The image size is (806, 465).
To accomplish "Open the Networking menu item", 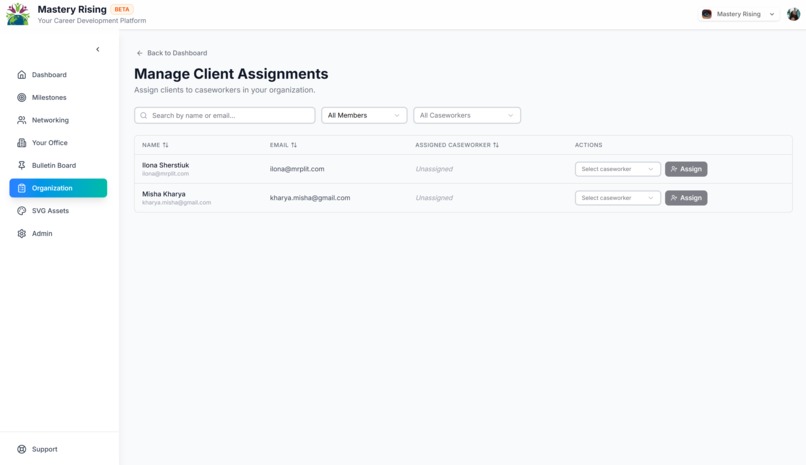I will [58, 120].
